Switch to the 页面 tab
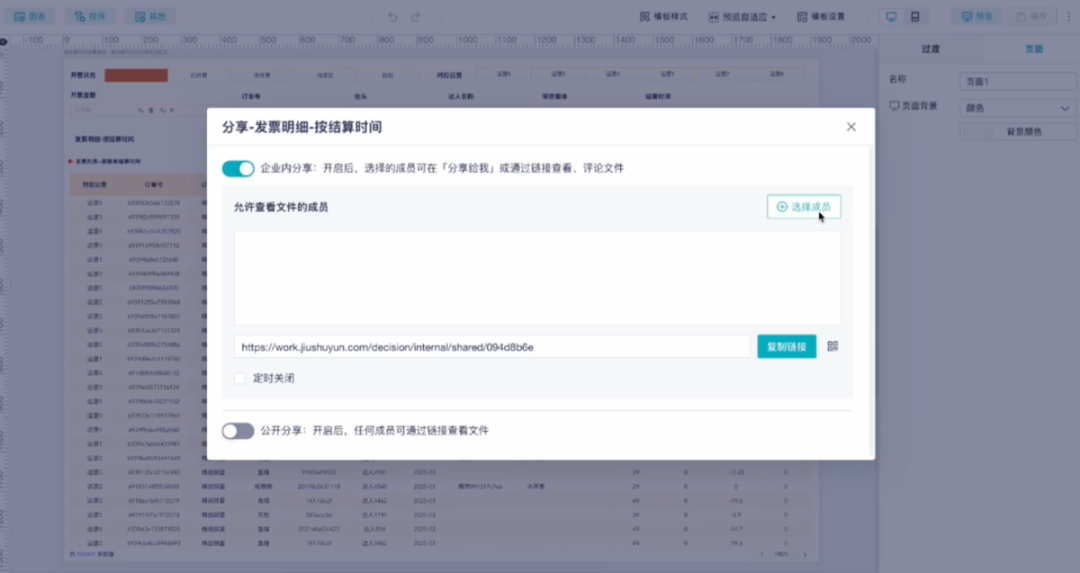The height and width of the screenshot is (573, 1080). (1034, 49)
